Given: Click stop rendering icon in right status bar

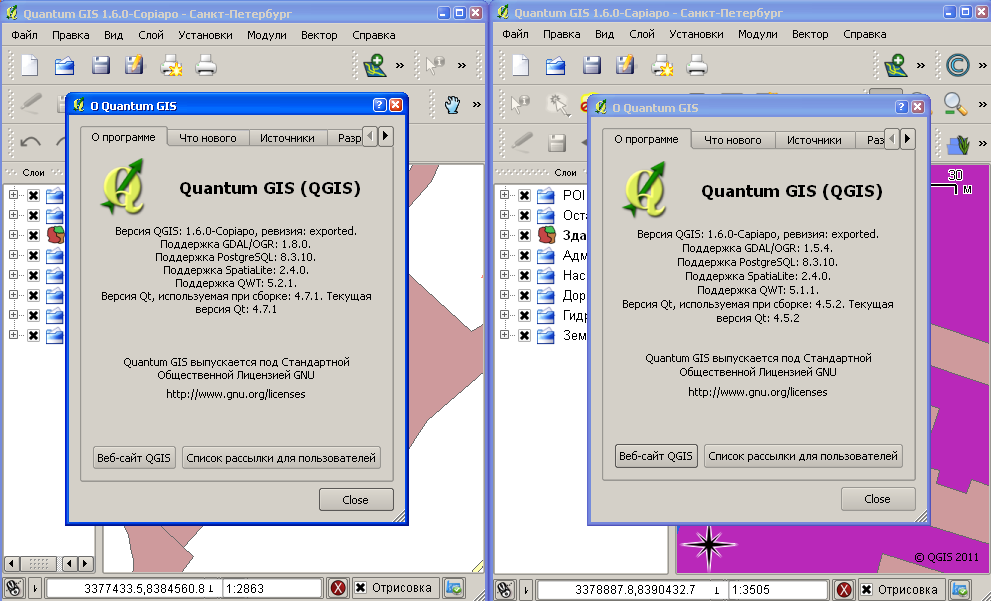Looking at the screenshot, I should [844, 590].
